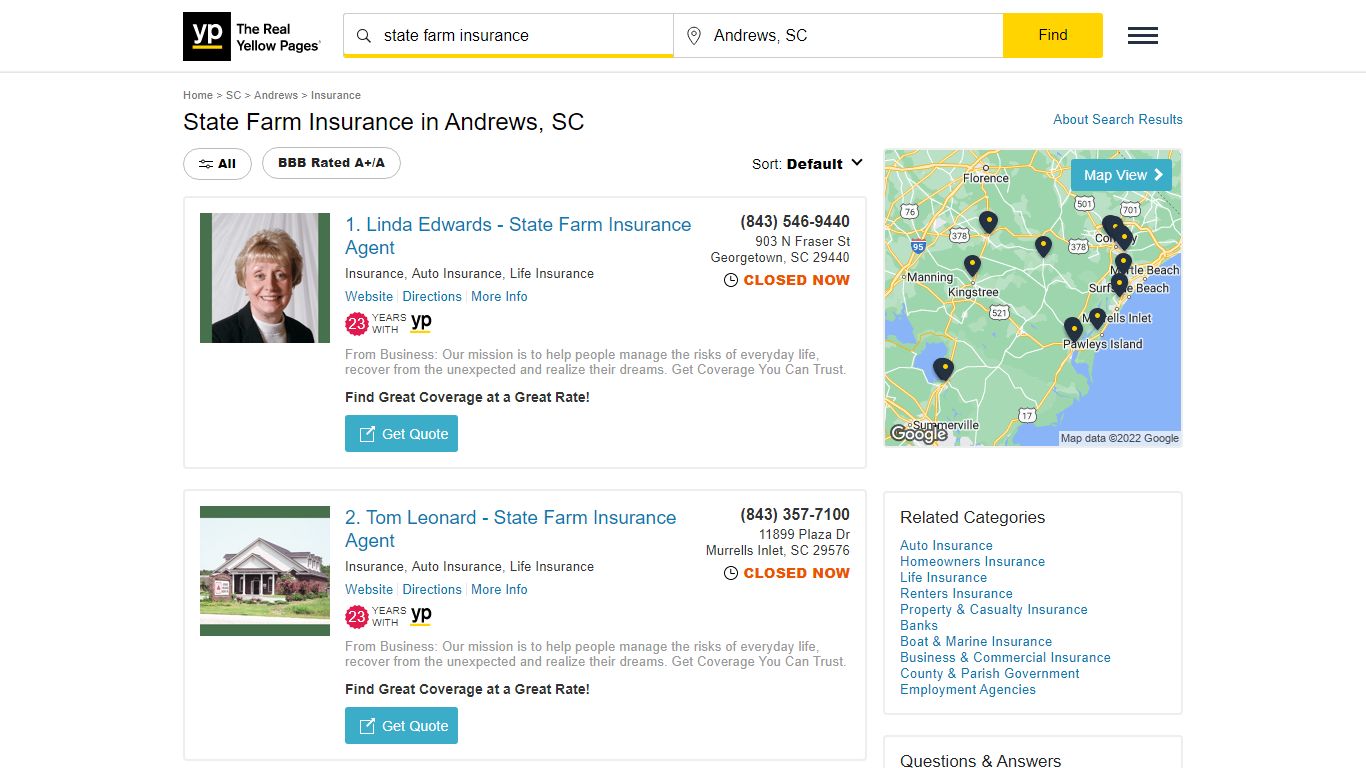
Task: Open Property & Casualty Insurance category
Action: click(993, 609)
